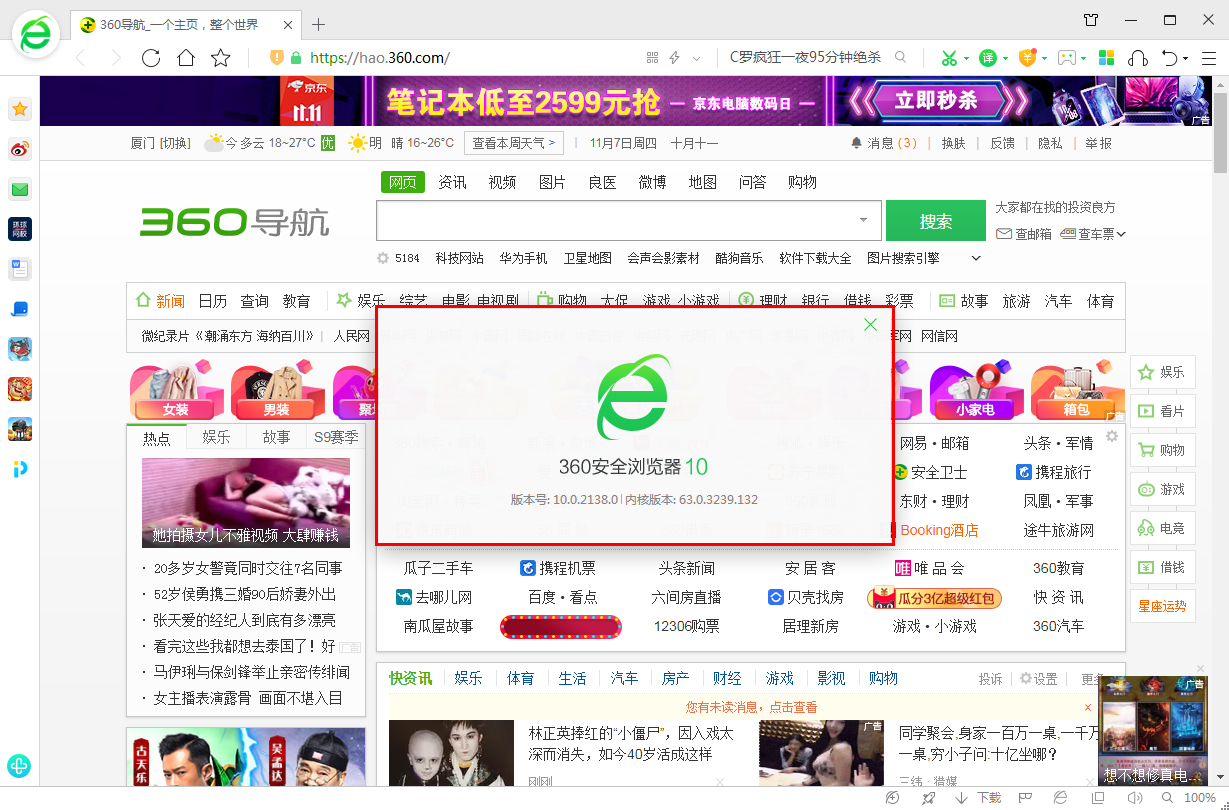This screenshot has height=810, width=1229.
Task: Click the favorites star in left sidebar
Action: click(19, 108)
